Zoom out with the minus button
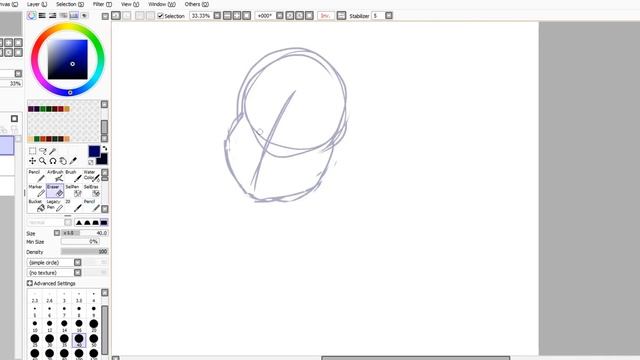Image resolution: width=640 pixels, height=360 pixels. coord(227,16)
